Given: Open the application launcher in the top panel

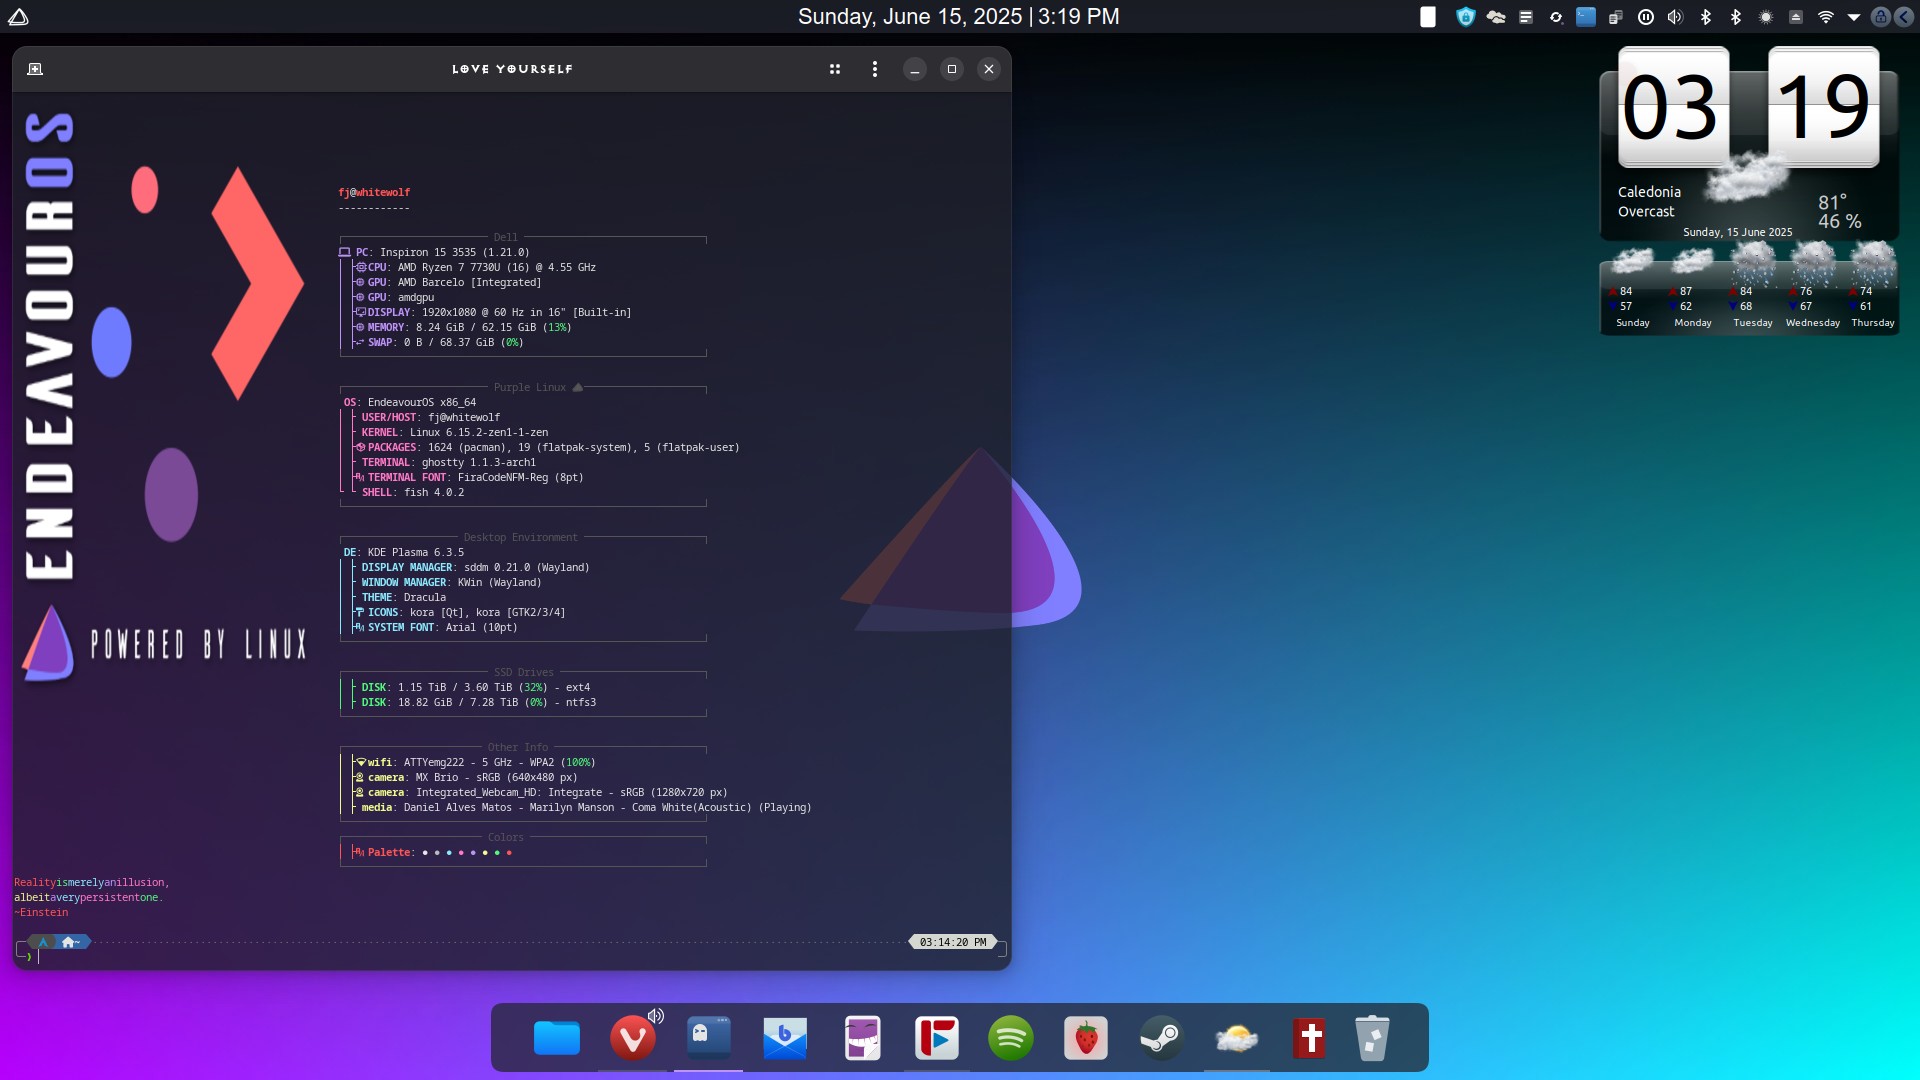Looking at the screenshot, I should point(18,16).
